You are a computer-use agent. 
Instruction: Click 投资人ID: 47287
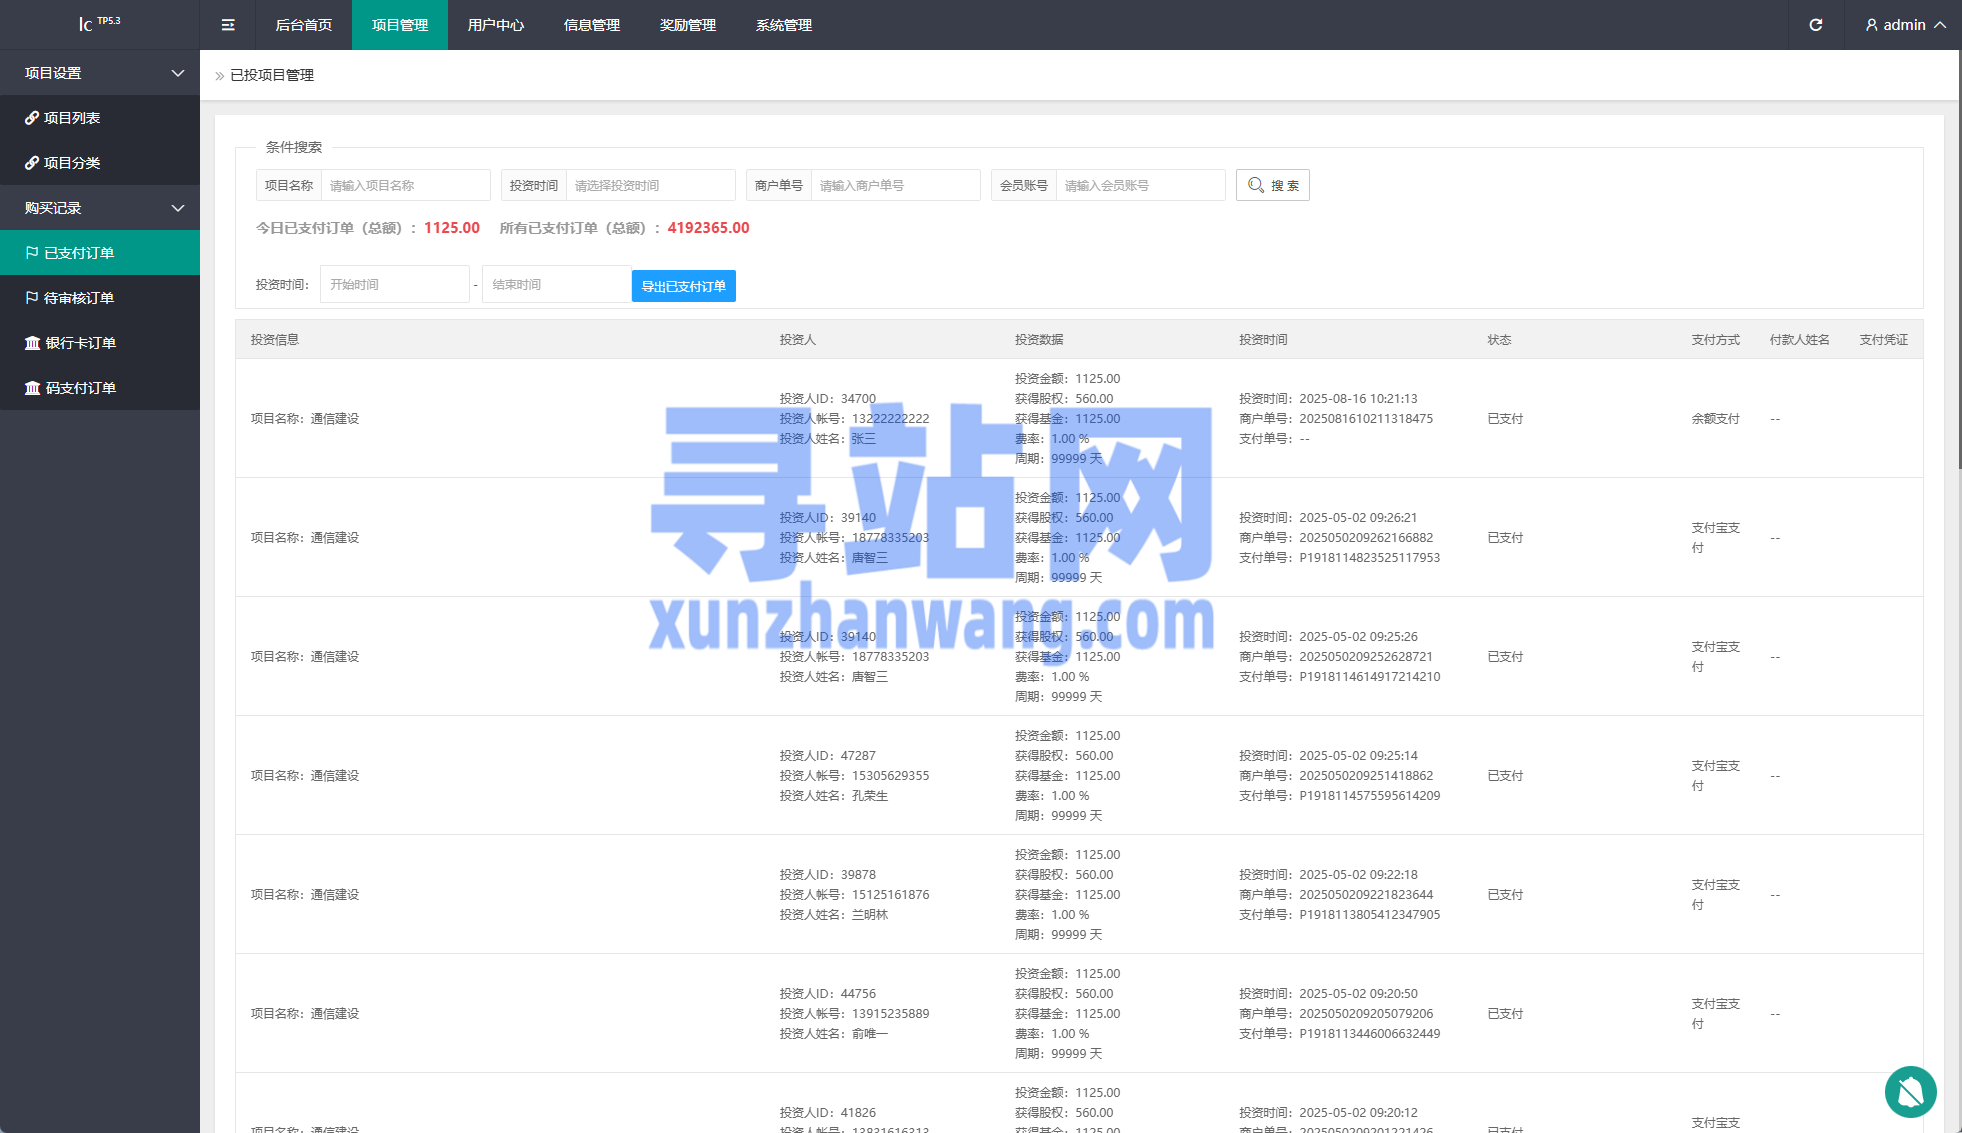(x=828, y=756)
